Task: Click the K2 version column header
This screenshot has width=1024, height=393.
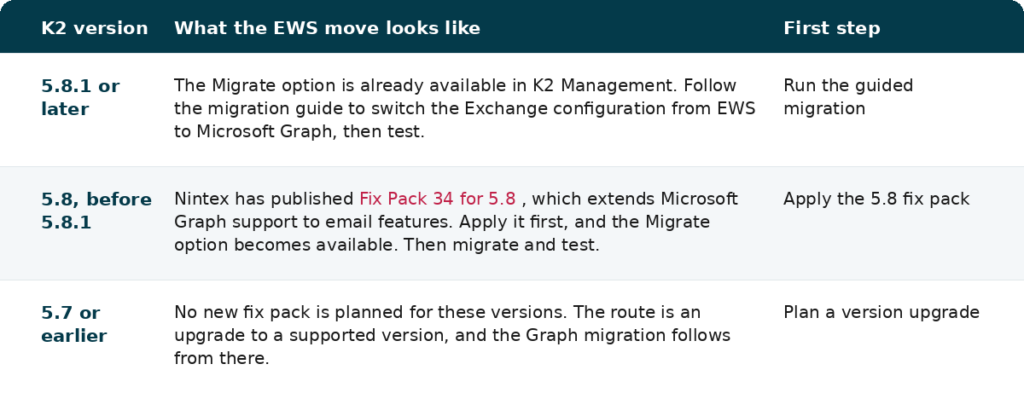Action: [x=95, y=28]
